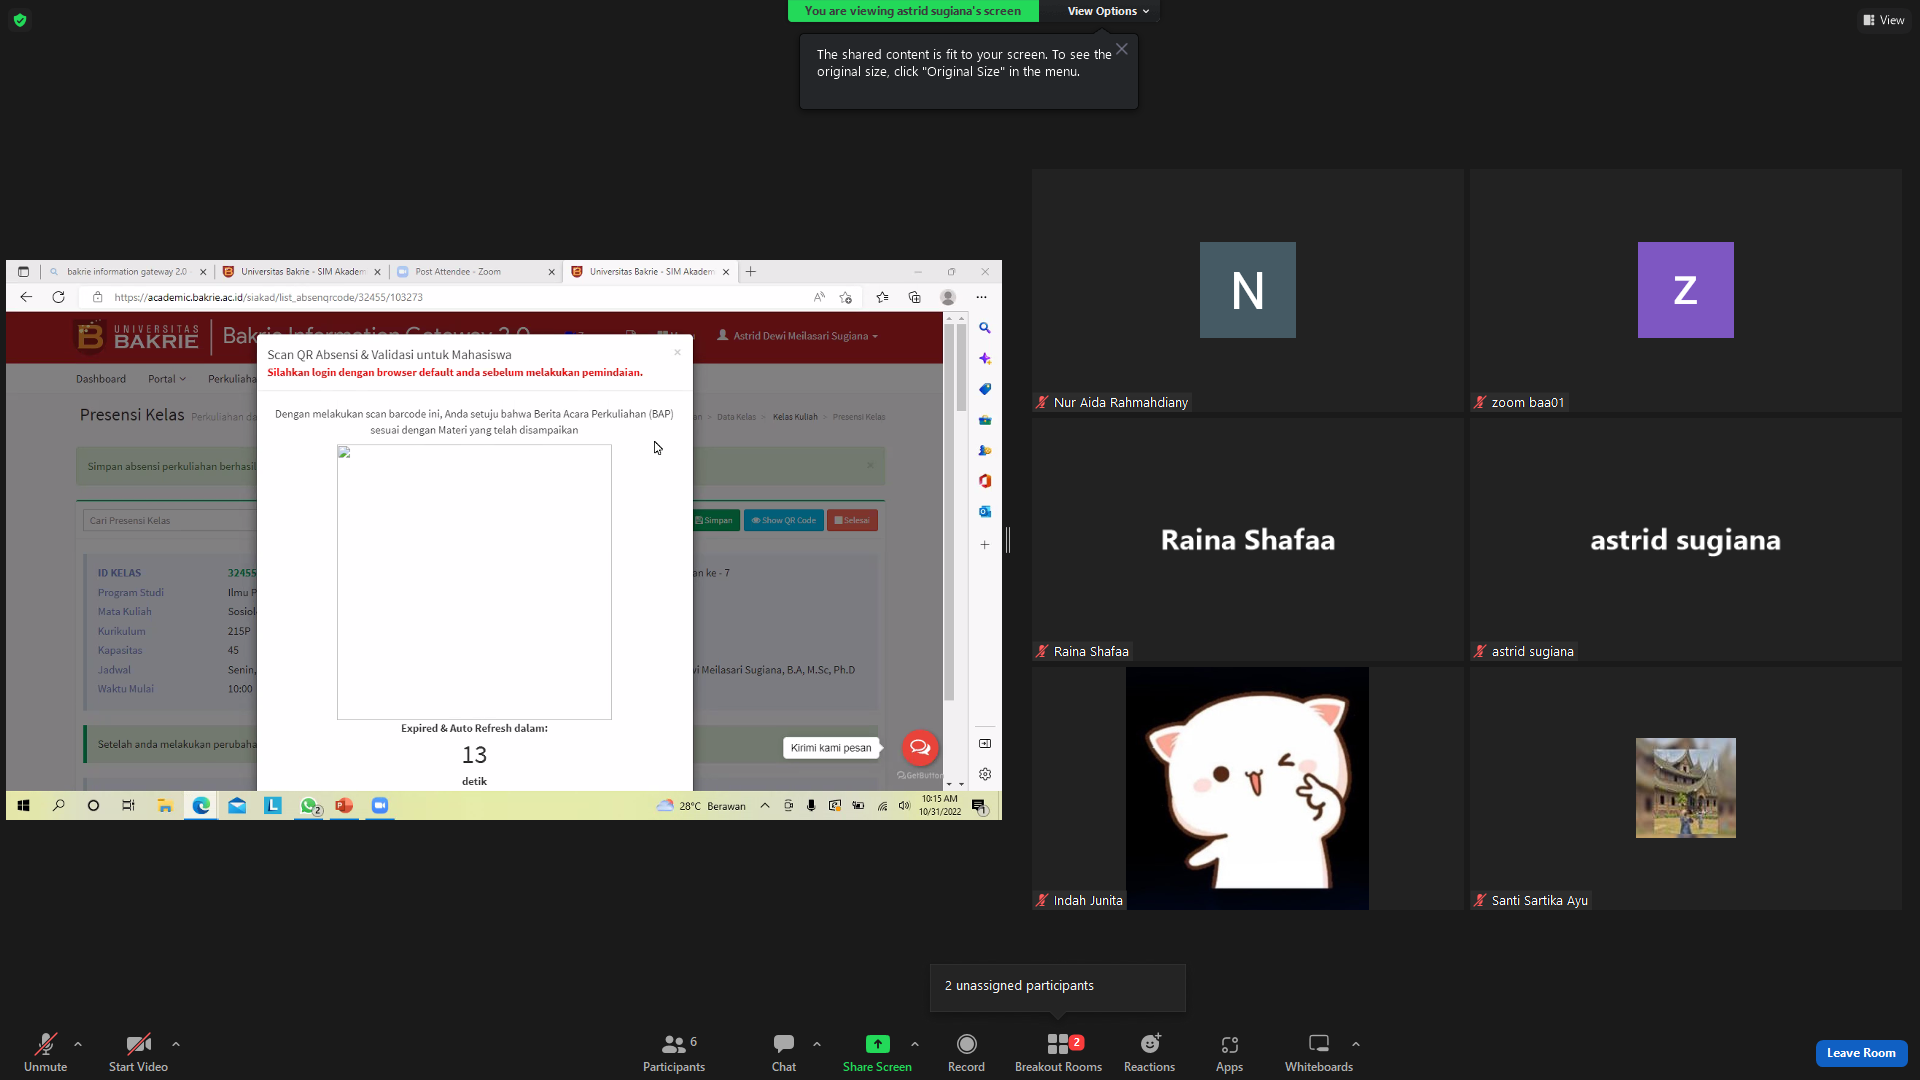
Task: Click the Cari Presensi Kelas search field
Action: click(170, 520)
